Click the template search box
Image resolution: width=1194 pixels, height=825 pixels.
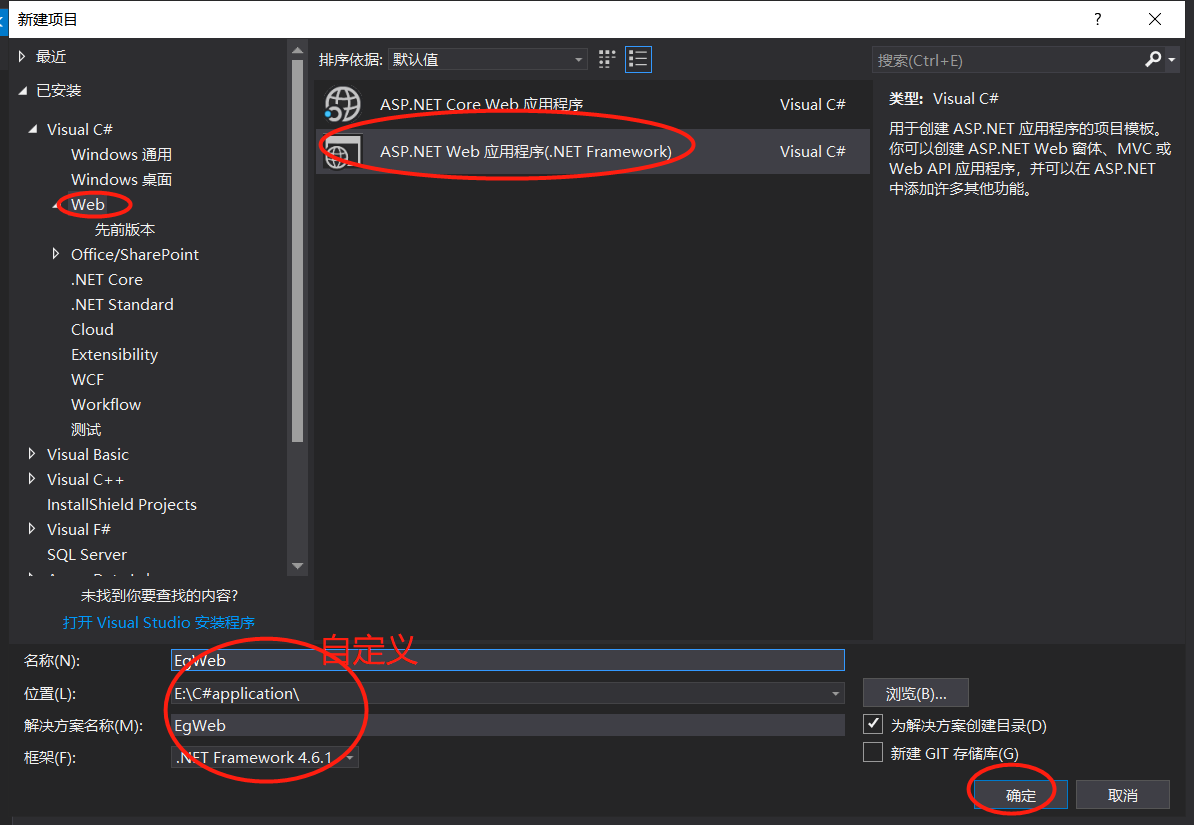(1007, 60)
